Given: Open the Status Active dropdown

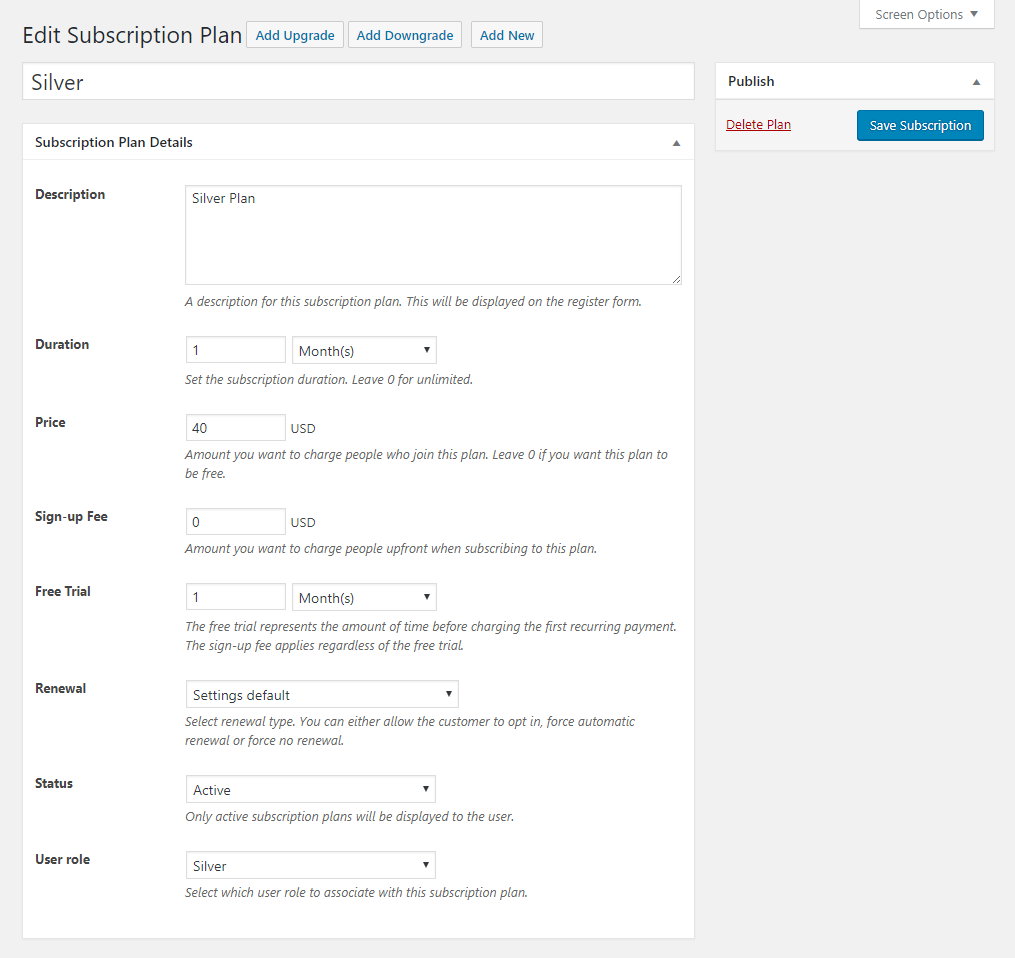Looking at the screenshot, I should pos(311,790).
